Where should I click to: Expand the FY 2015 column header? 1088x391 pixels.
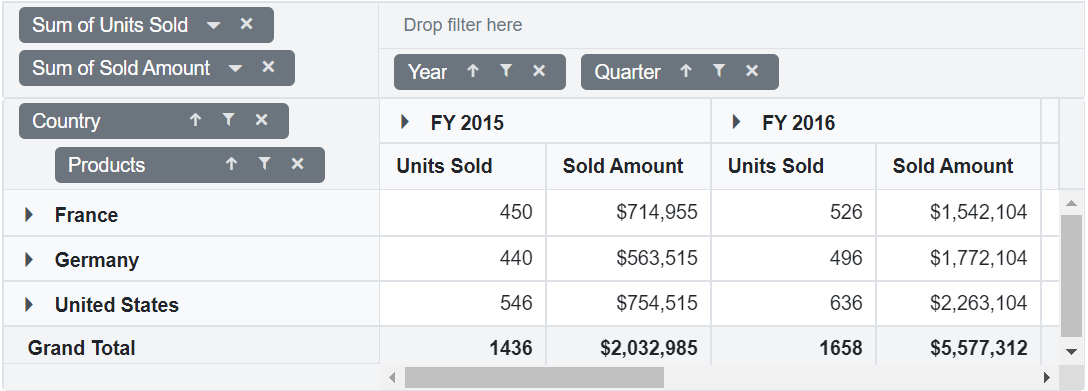click(x=405, y=122)
